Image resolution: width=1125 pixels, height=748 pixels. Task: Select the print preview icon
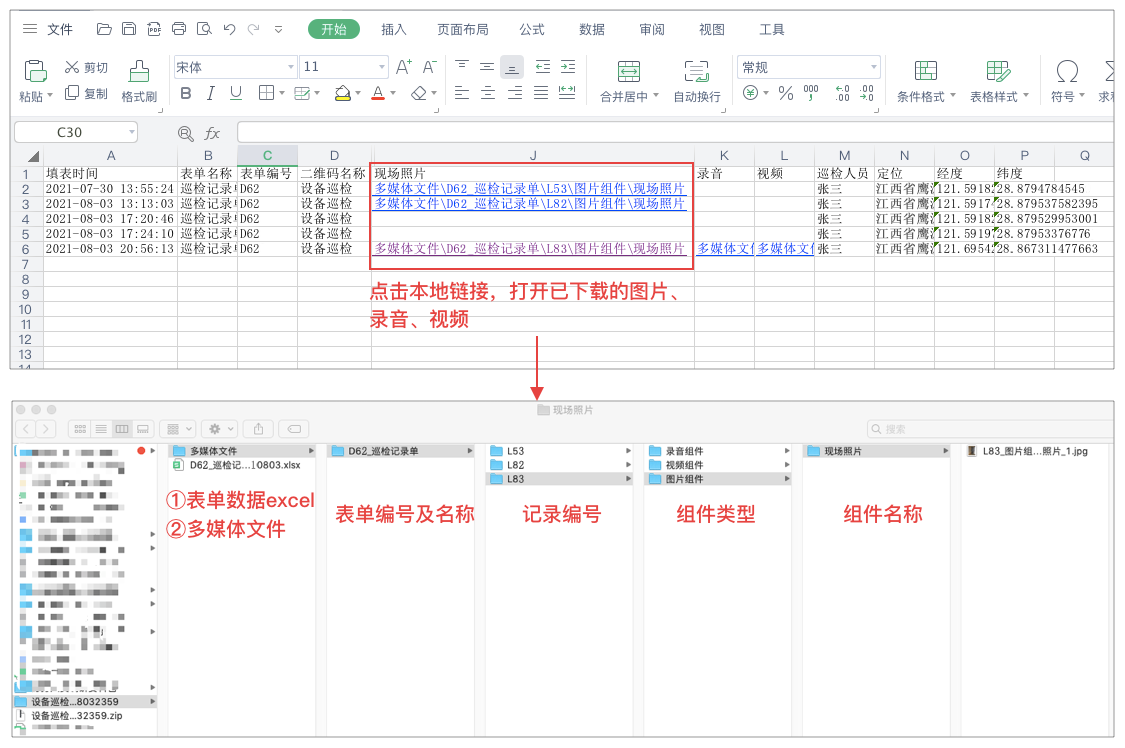[x=205, y=30]
